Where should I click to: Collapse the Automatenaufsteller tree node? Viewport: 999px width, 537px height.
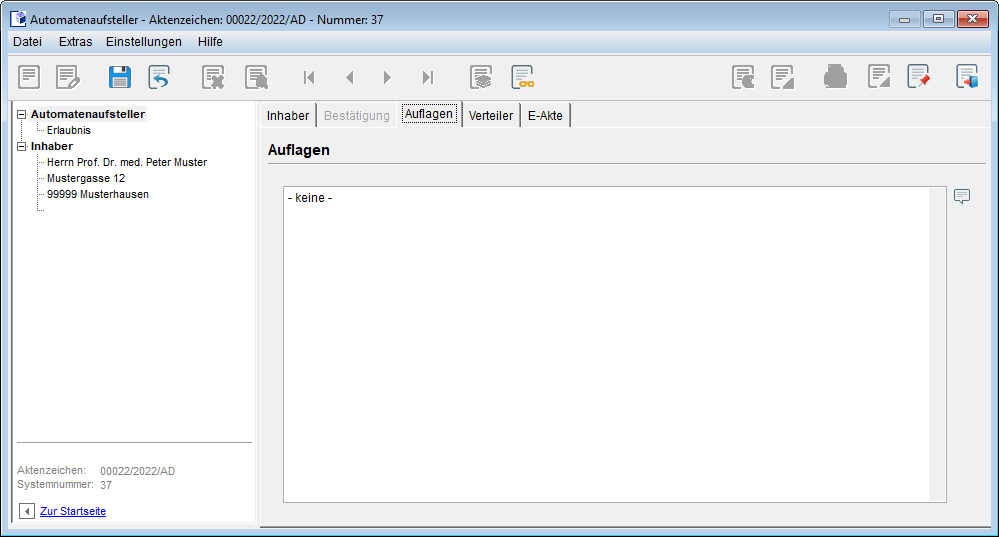tap(22, 114)
